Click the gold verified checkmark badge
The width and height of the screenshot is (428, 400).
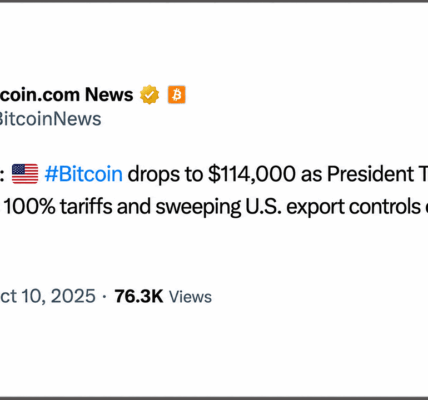149,95
